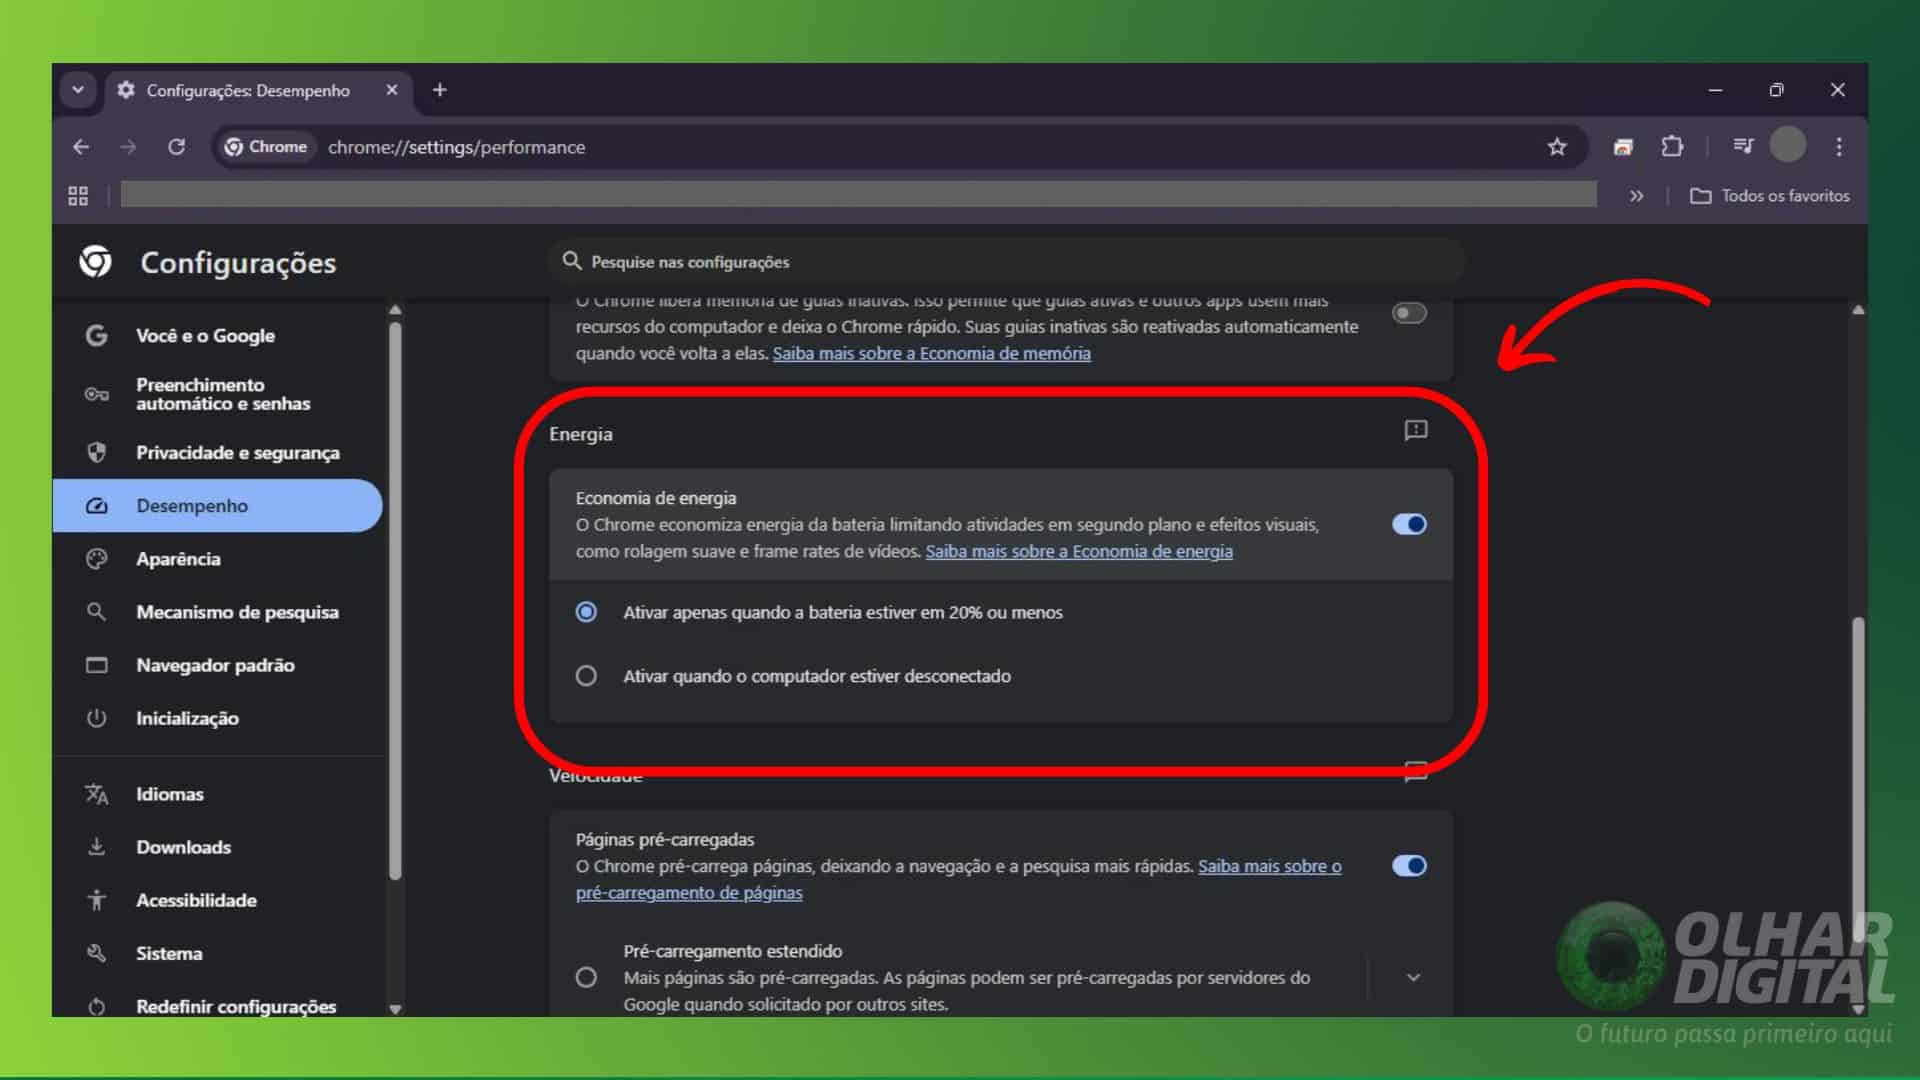The width and height of the screenshot is (1920, 1080).
Task: Toggle the Economia de memória switch
Action: tap(1409, 313)
